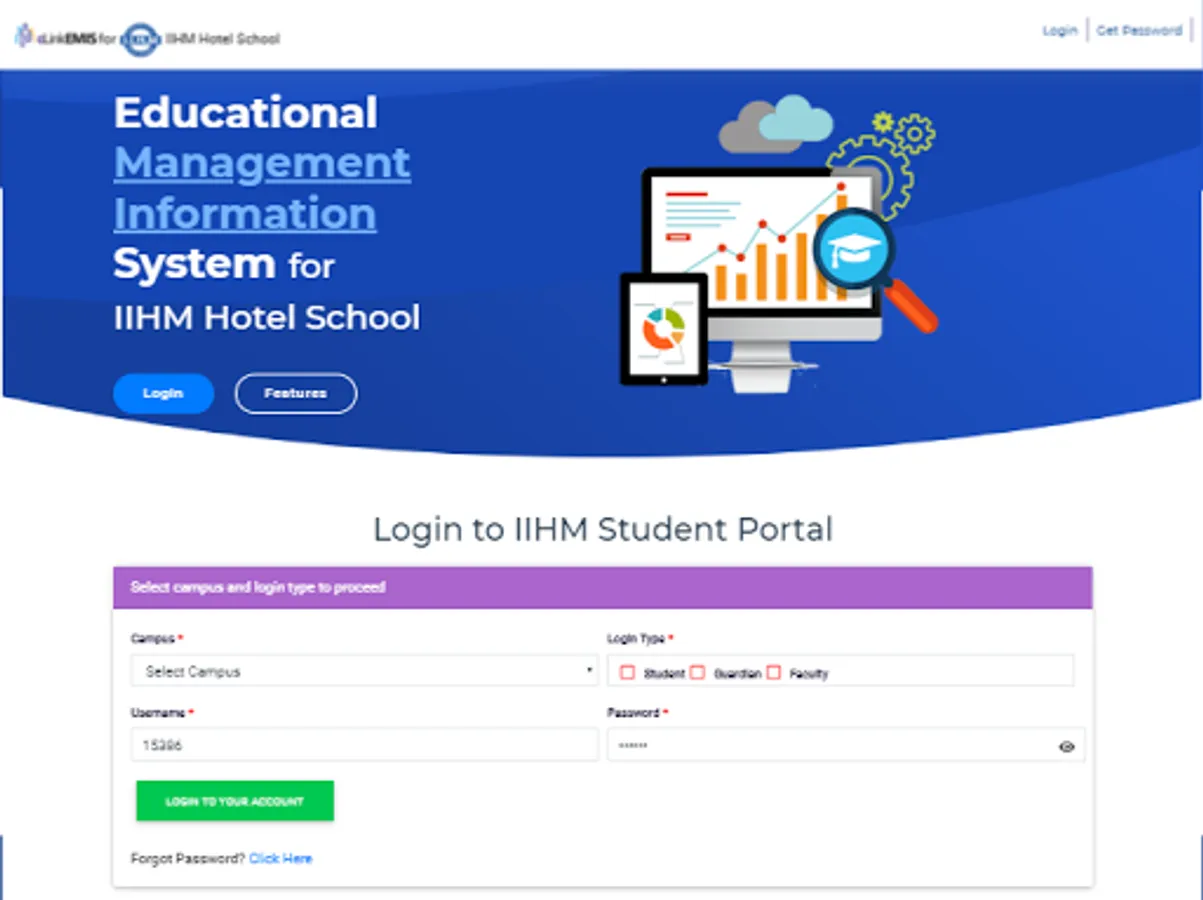Viewport: 1203px width, 900px height.
Task: Follow the Click Here forgot password link
Action: click(280, 858)
